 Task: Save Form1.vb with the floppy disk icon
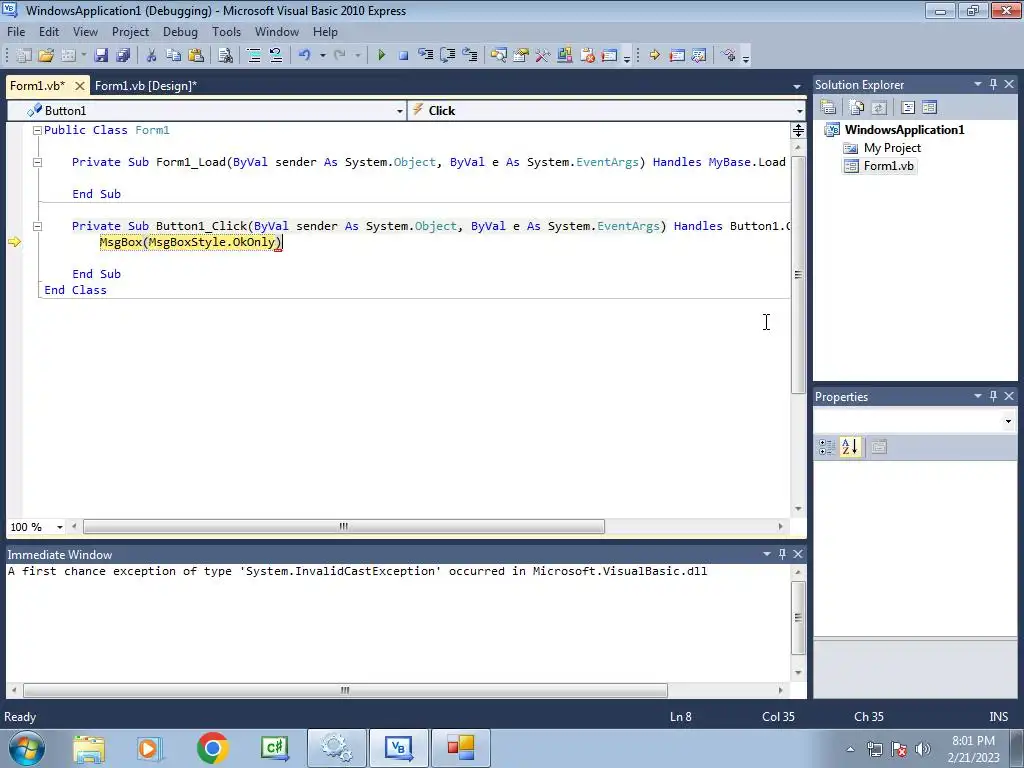pos(101,56)
